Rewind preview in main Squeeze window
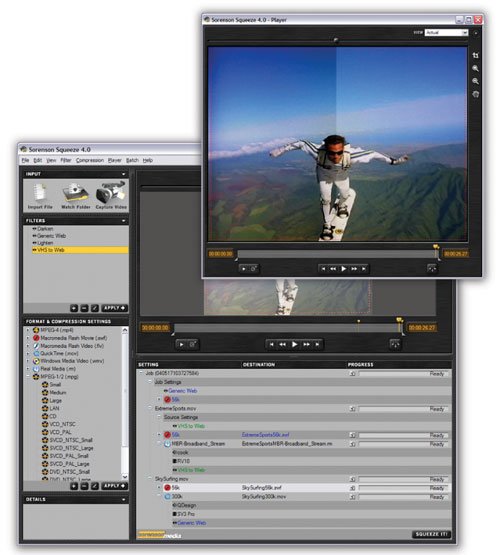Screen dimensions: 500x555 point(282,344)
